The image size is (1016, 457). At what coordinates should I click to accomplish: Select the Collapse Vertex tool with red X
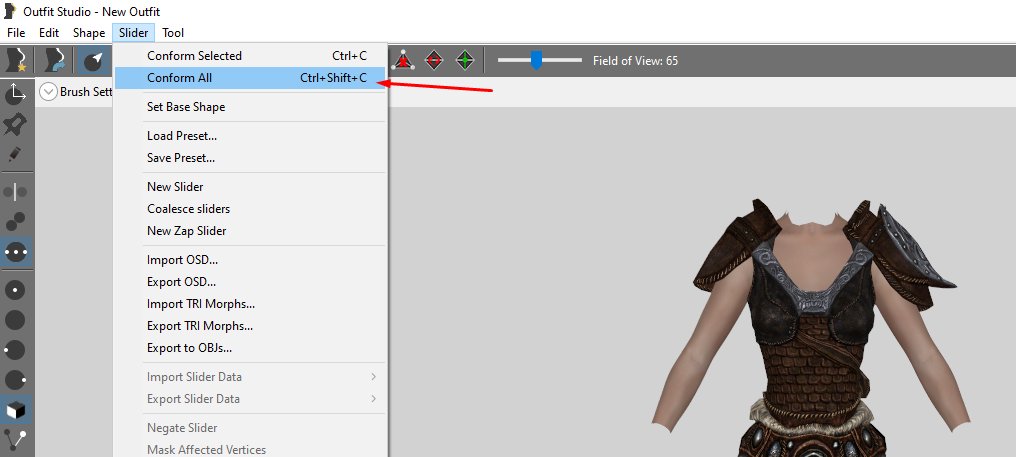(x=403, y=60)
